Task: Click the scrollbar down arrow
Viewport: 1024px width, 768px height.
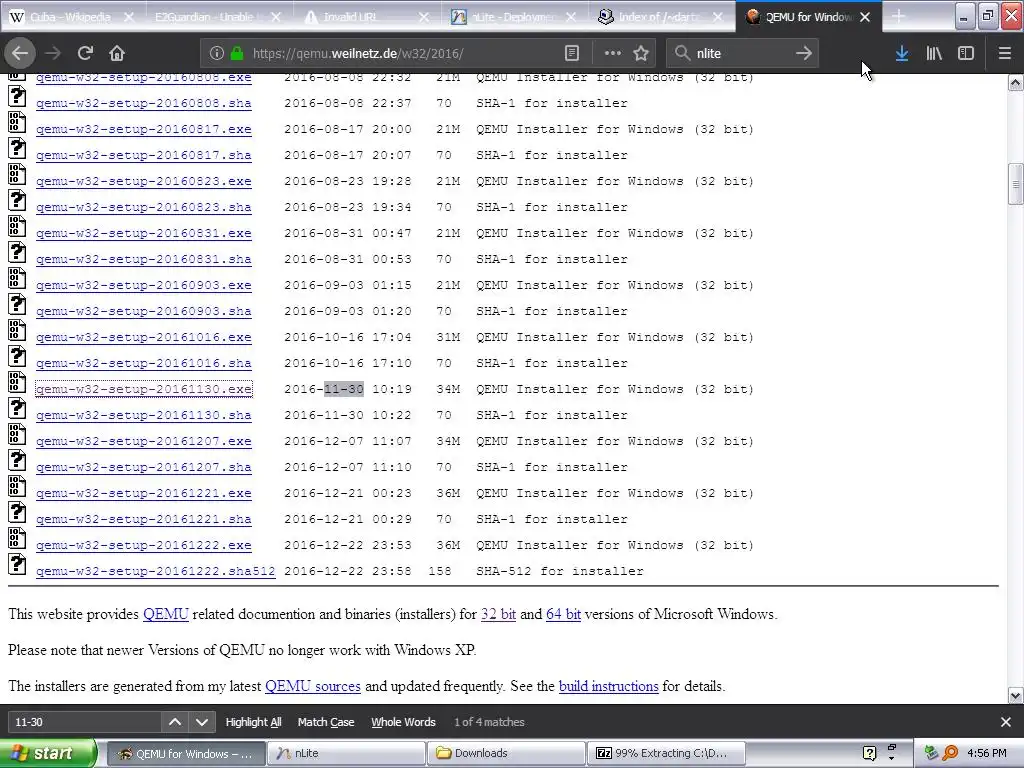Action: [x=1016, y=695]
